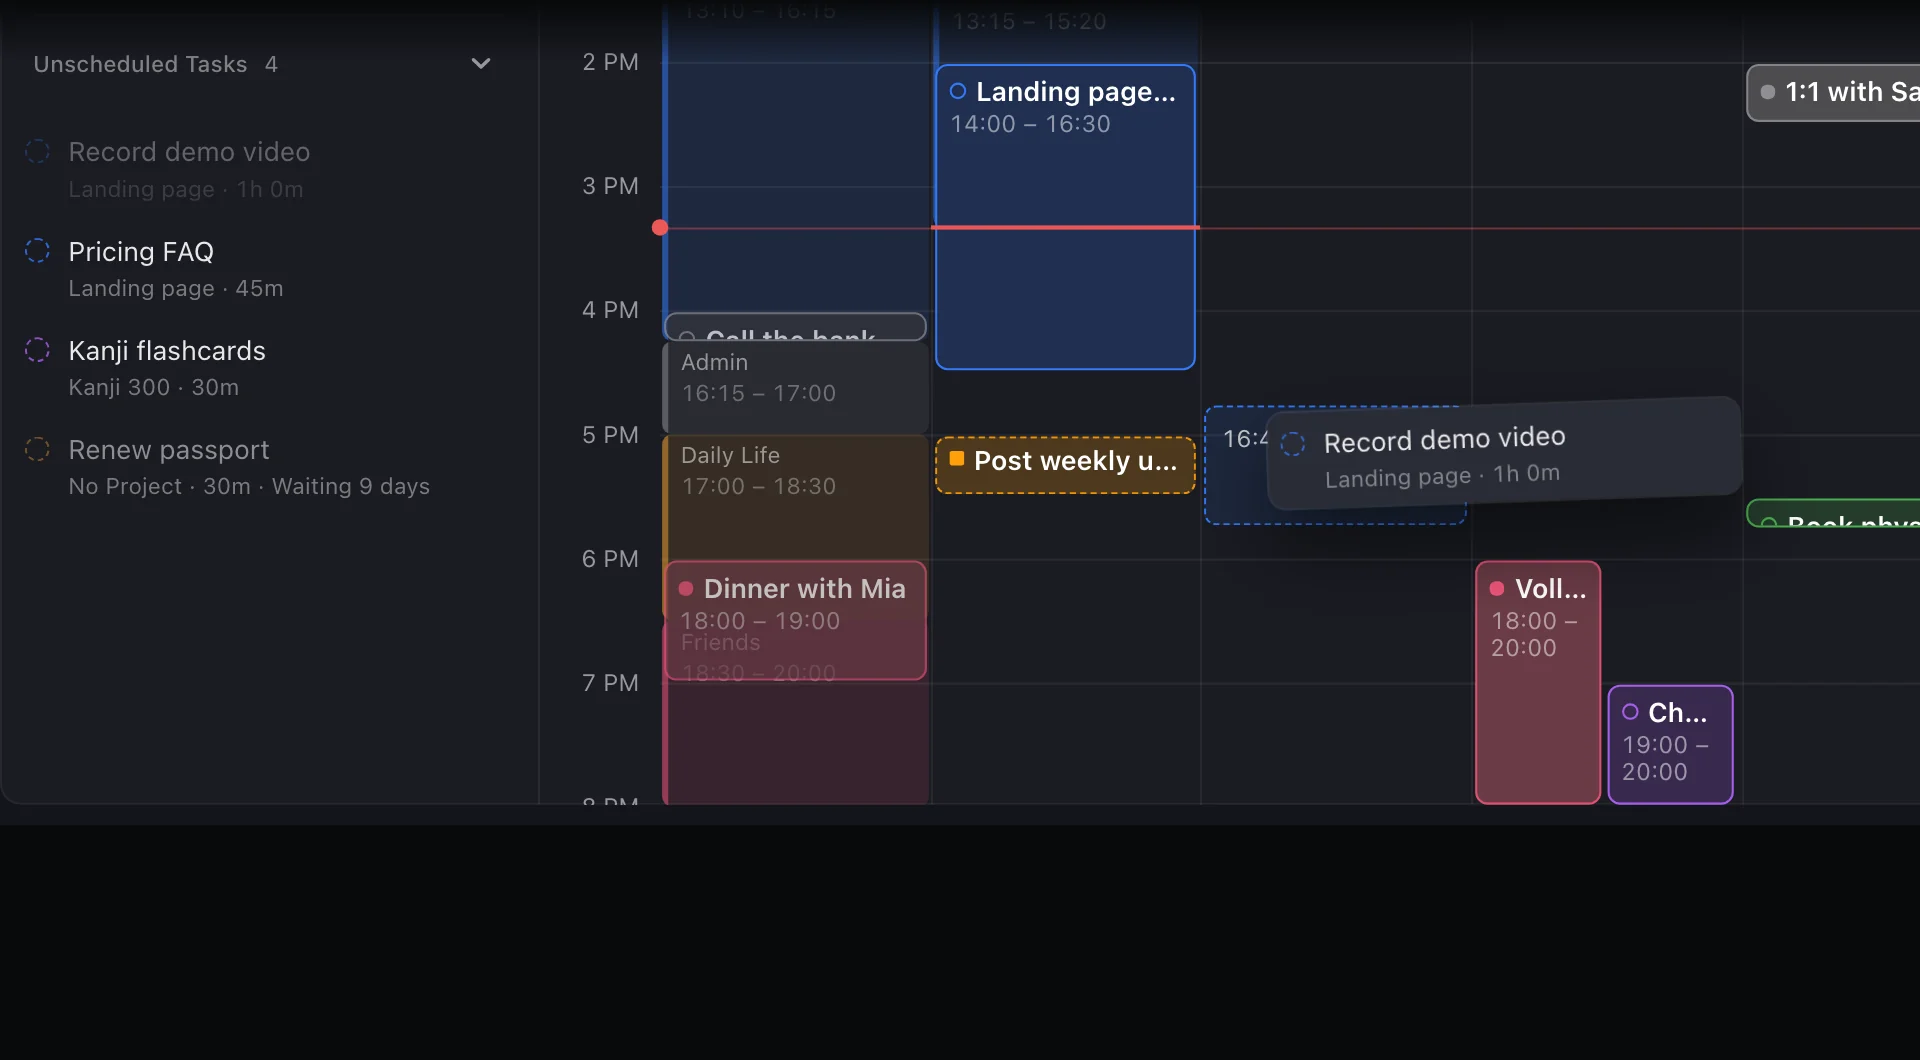The width and height of the screenshot is (1920, 1060).
Task: Click the Kanji 300 · 30m subtitle
Action: point(154,387)
